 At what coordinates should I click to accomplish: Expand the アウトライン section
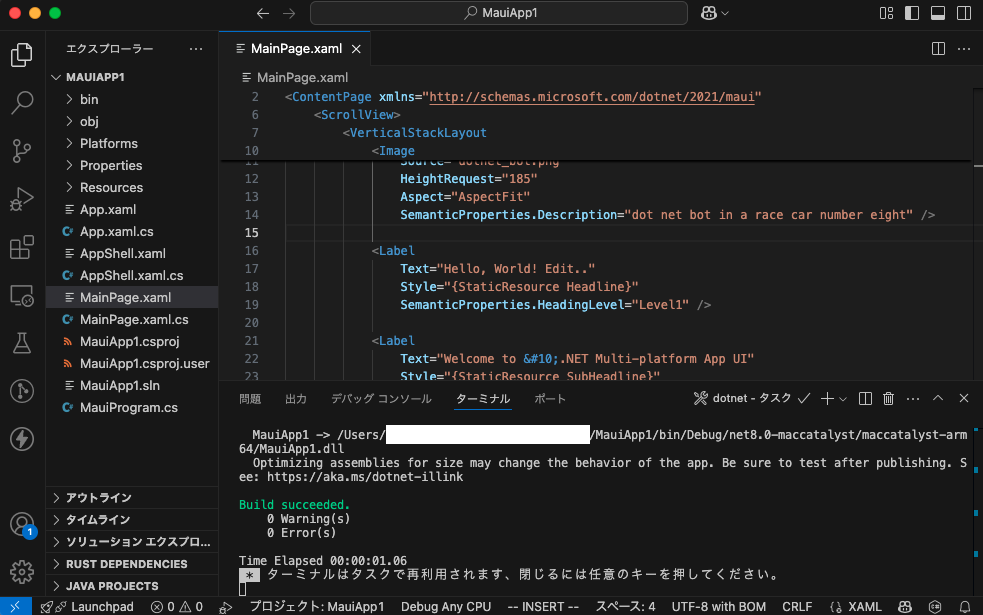pyautogui.click(x=98, y=498)
